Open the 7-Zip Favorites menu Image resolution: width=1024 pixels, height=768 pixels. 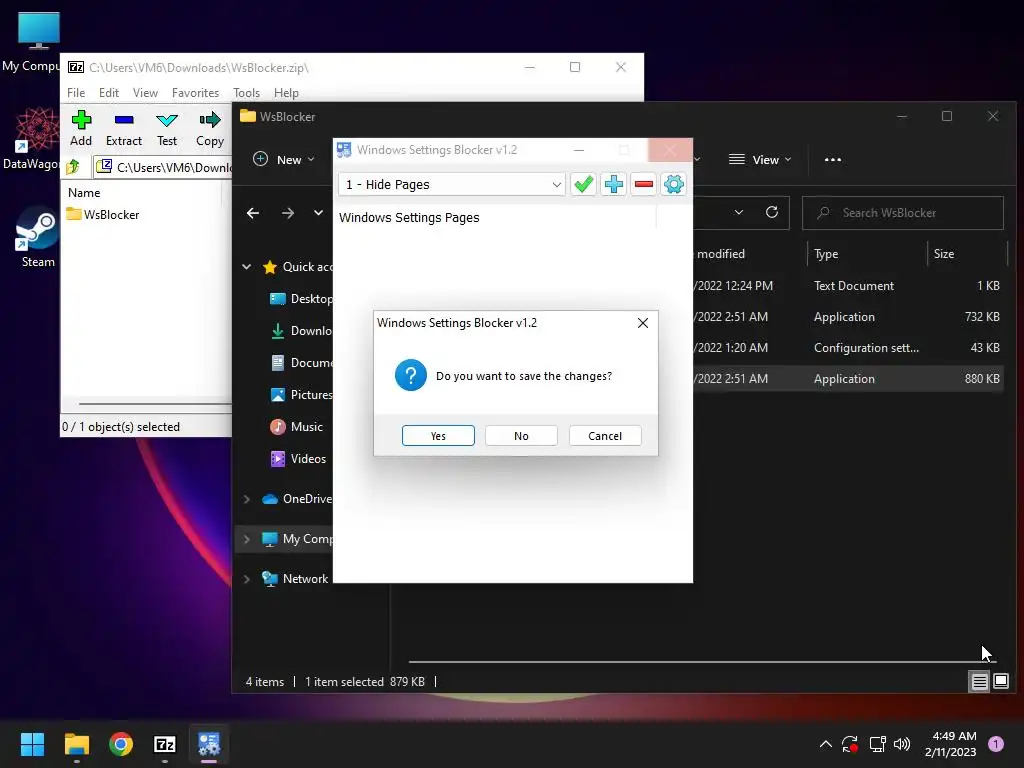[195, 93]
